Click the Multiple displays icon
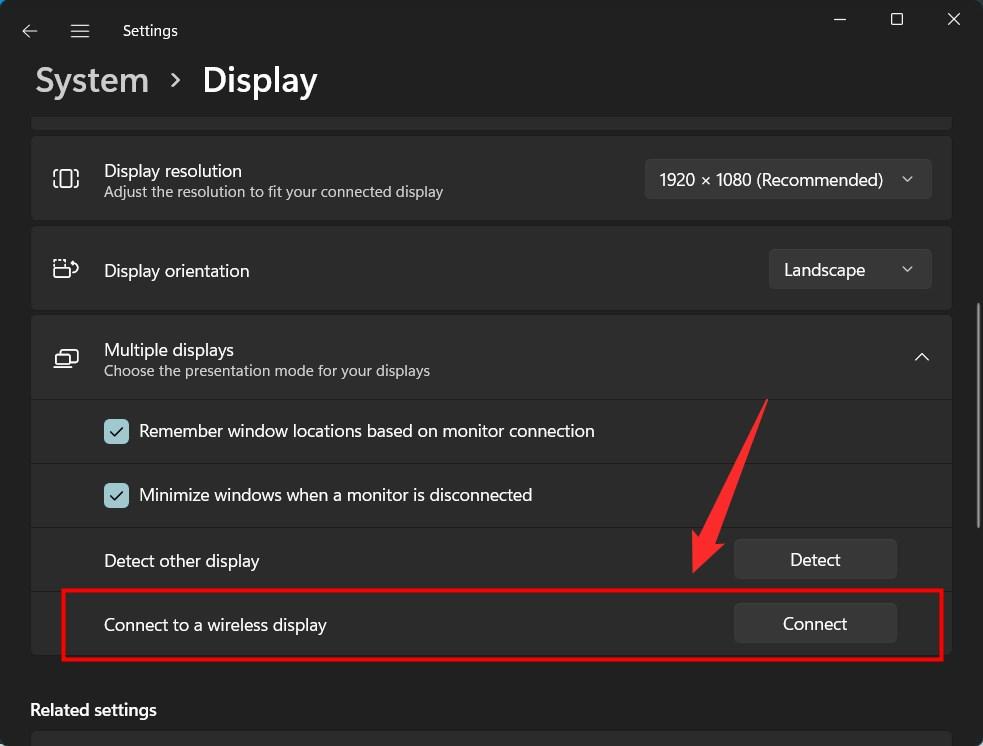The image size is (983, 746). click(x=66, y=359)
